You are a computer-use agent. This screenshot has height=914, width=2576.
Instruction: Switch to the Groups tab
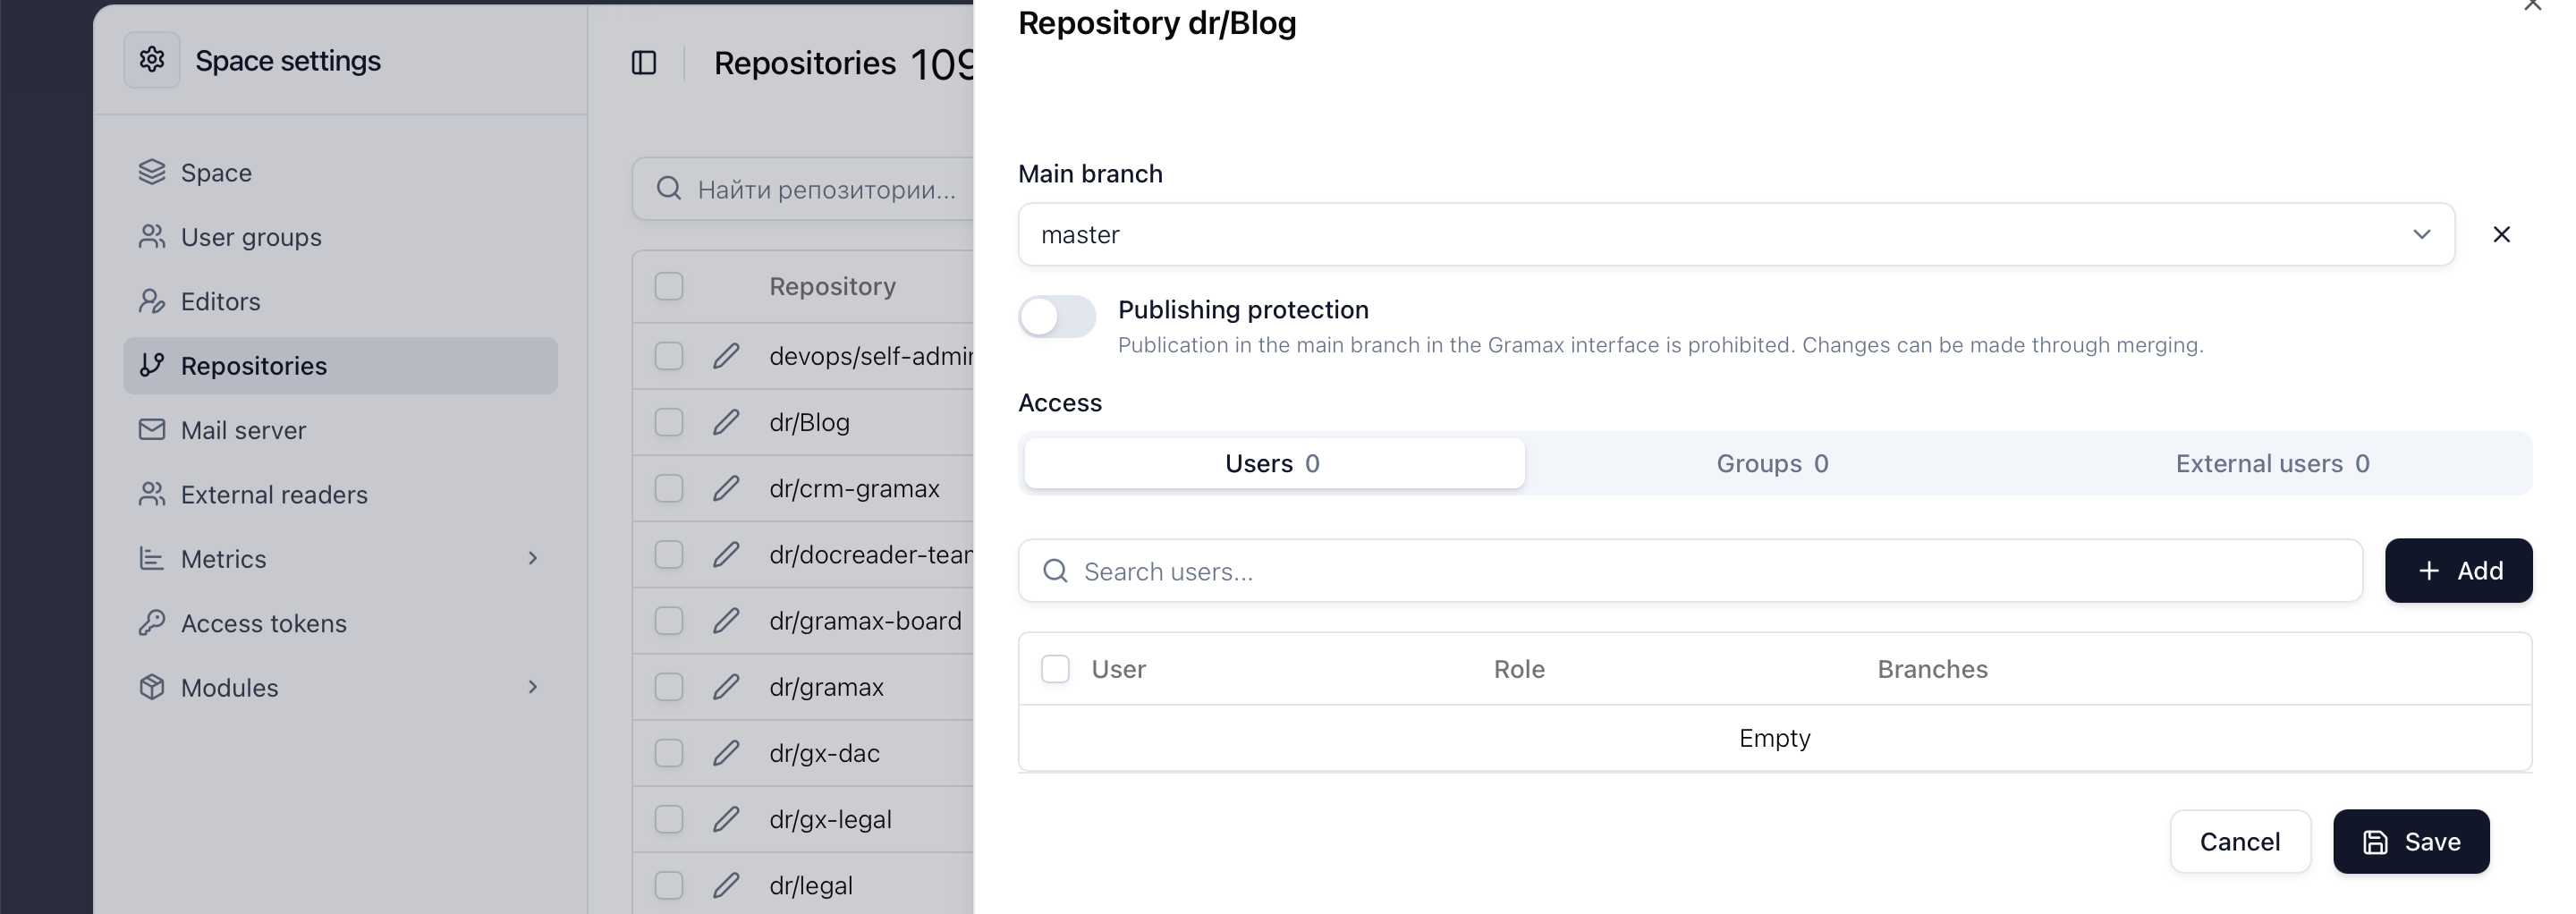1772,463
